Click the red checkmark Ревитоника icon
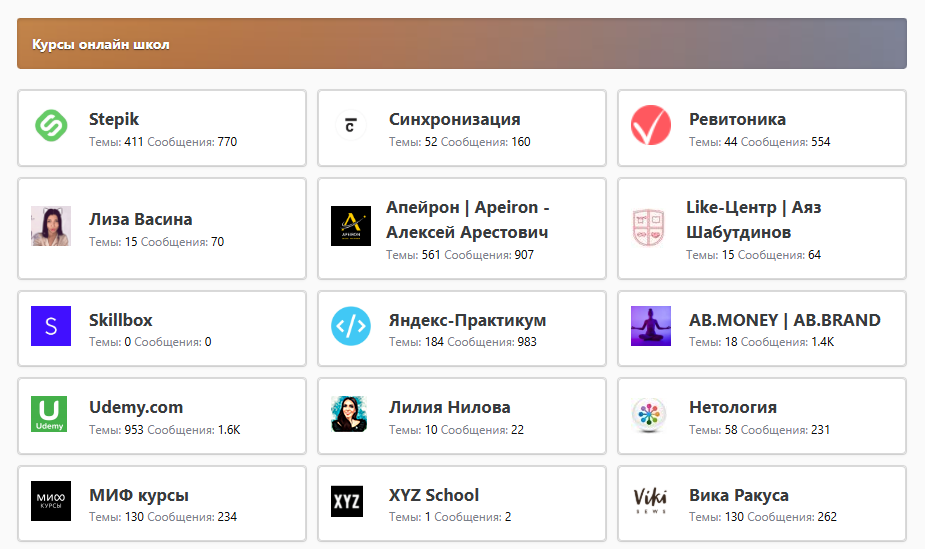 pos(651,126)
